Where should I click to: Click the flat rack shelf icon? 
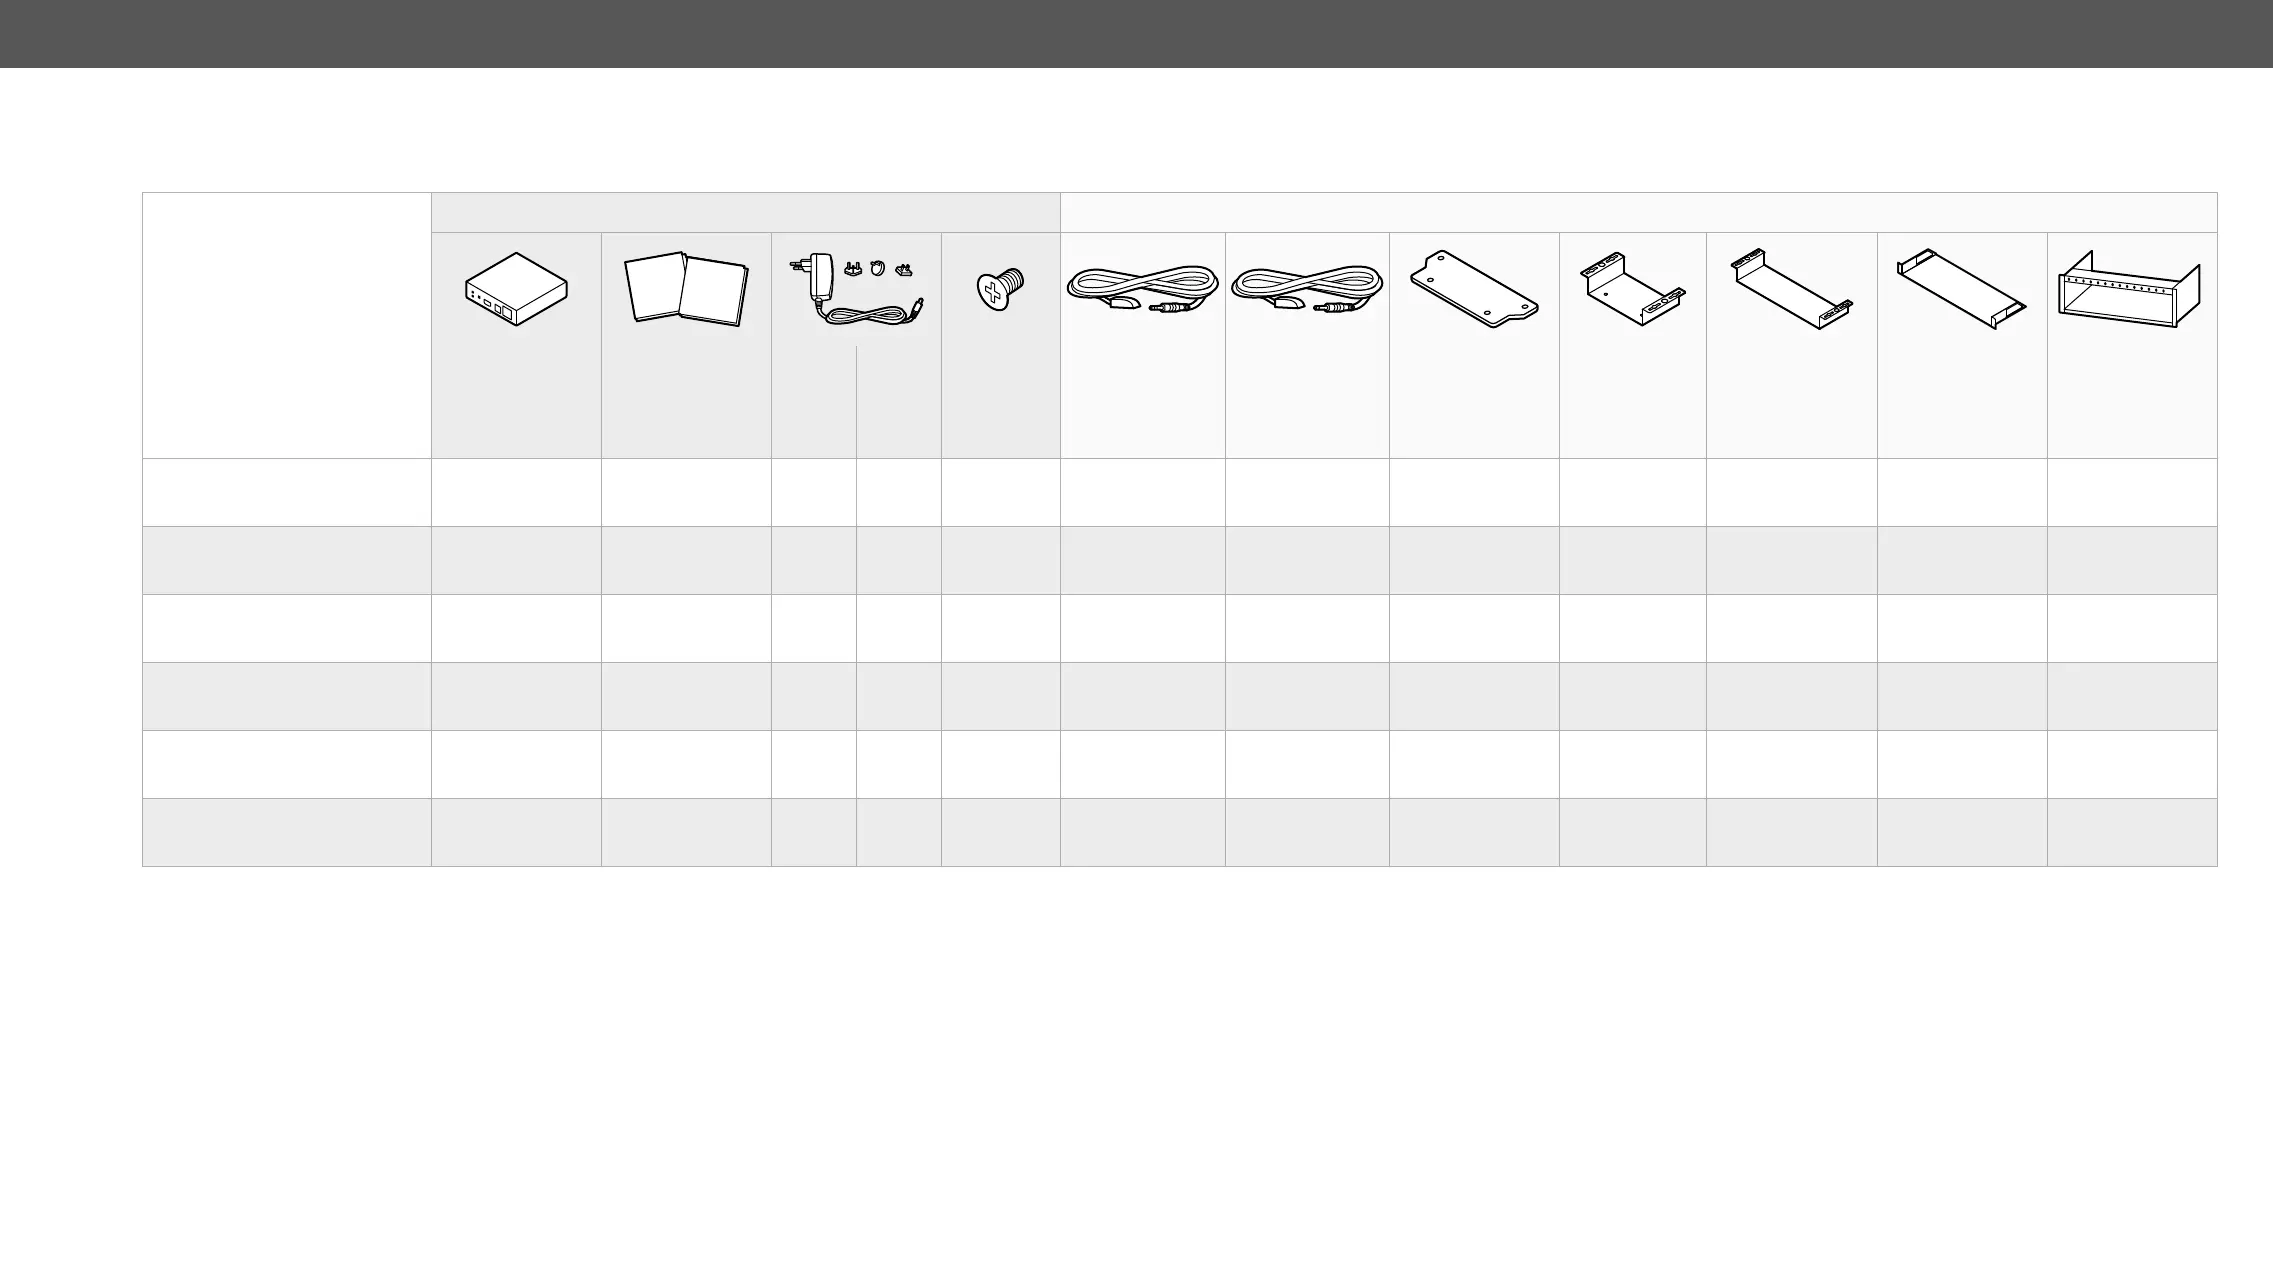[1962, 290]
